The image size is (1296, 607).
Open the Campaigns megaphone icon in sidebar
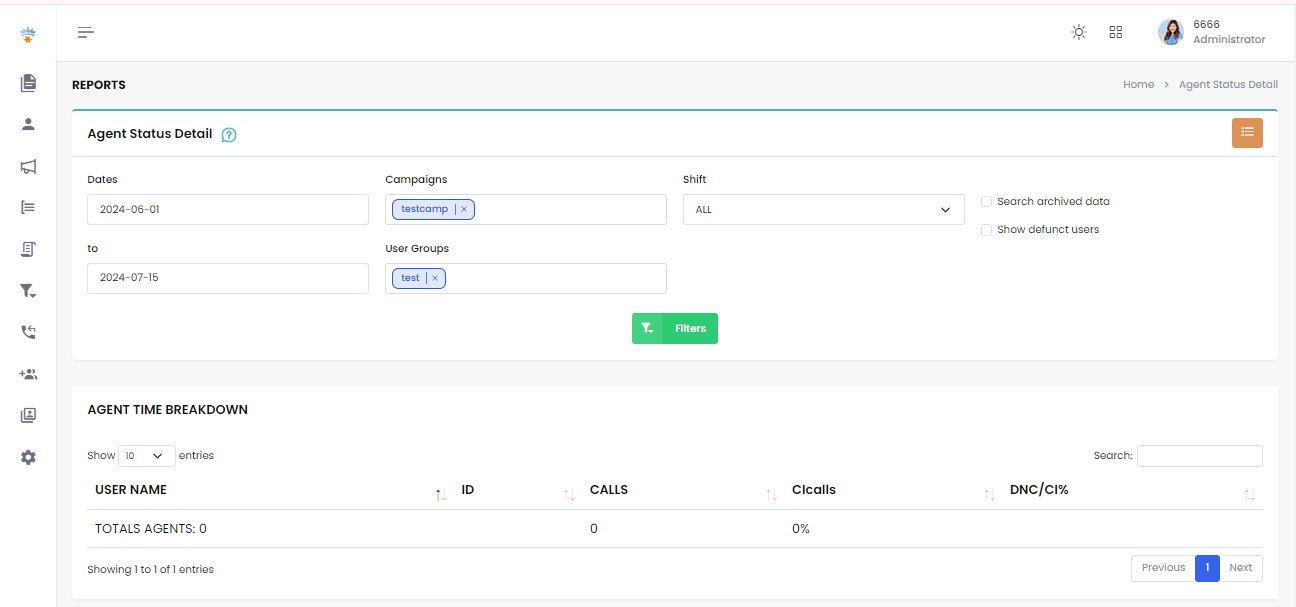[28, 166]
